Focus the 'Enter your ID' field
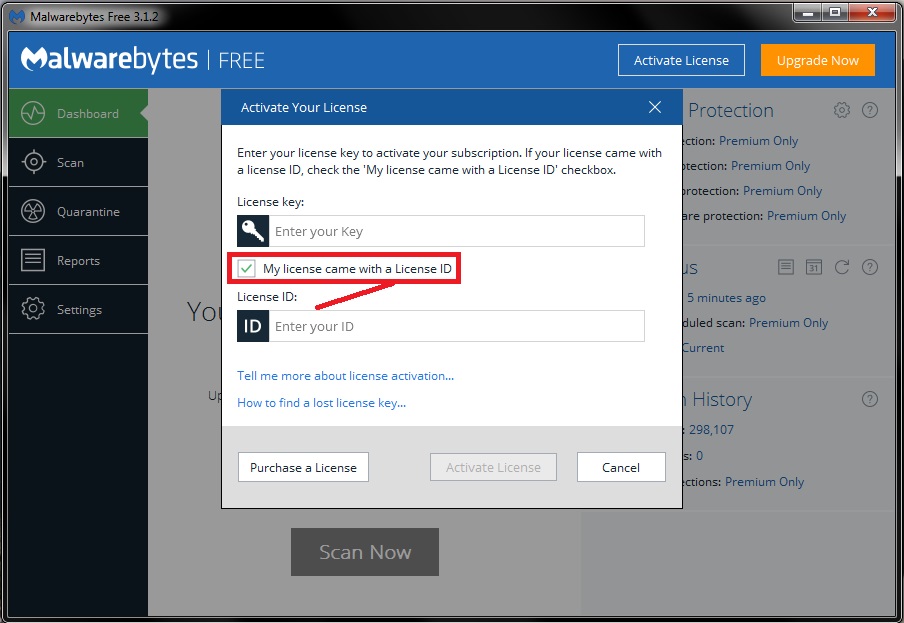Viewport: 904px width, 623px height. click(x=457, y=326)
